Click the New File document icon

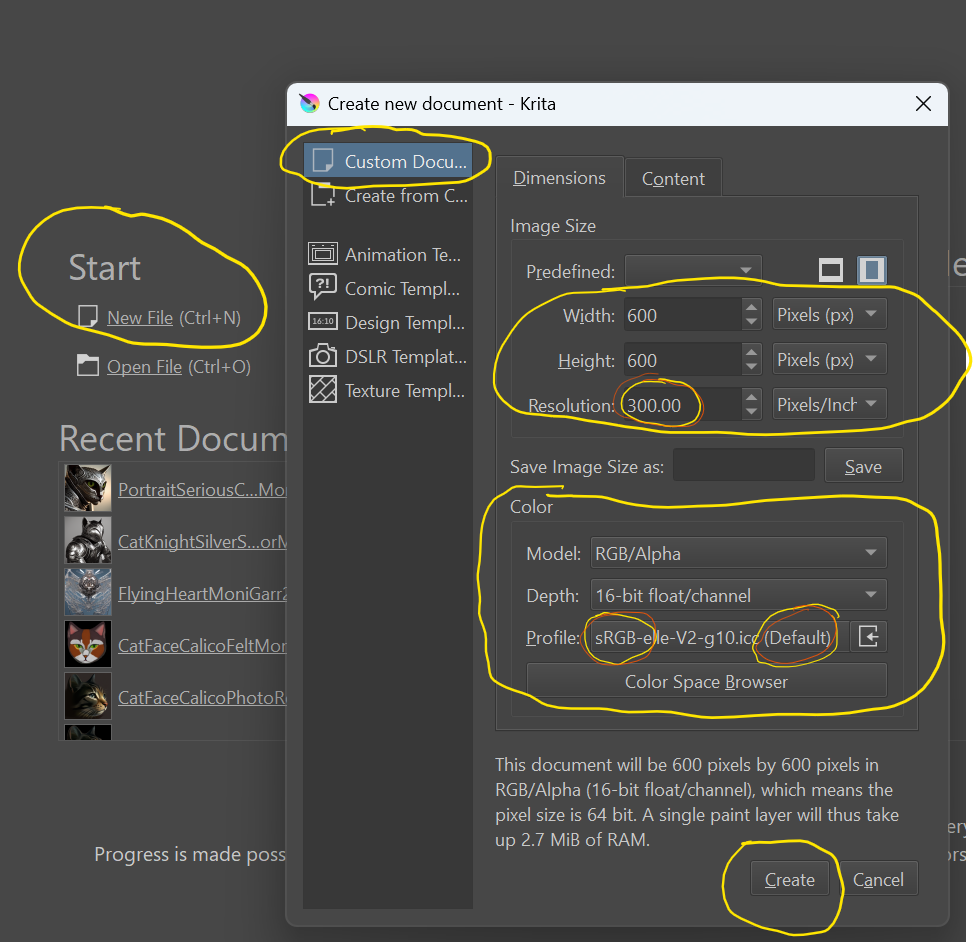click(89, 318)
